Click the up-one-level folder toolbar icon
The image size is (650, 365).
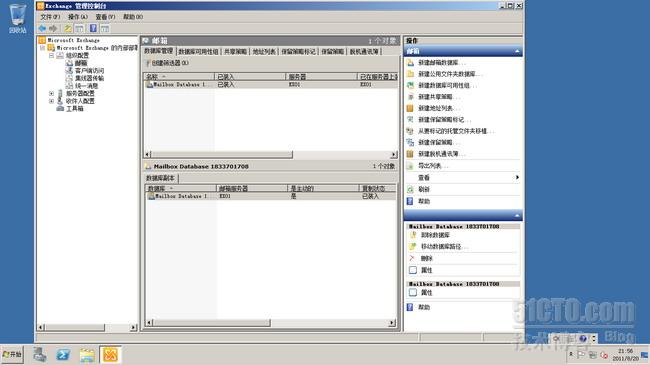point(68,28)
